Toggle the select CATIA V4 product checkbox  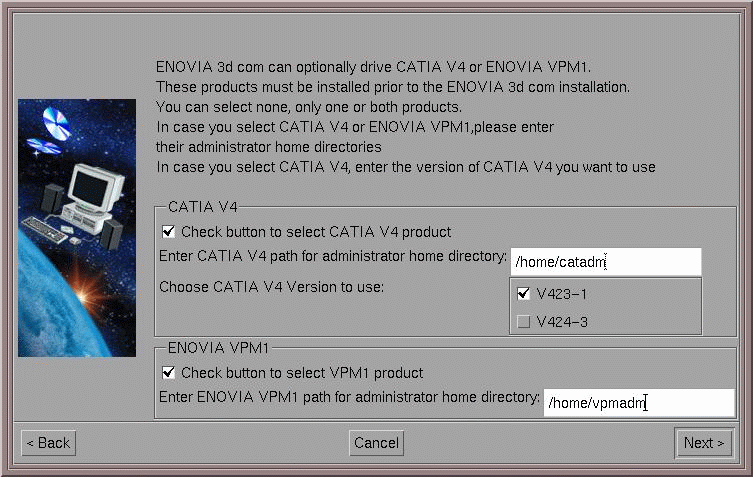[x=169, y=232]
